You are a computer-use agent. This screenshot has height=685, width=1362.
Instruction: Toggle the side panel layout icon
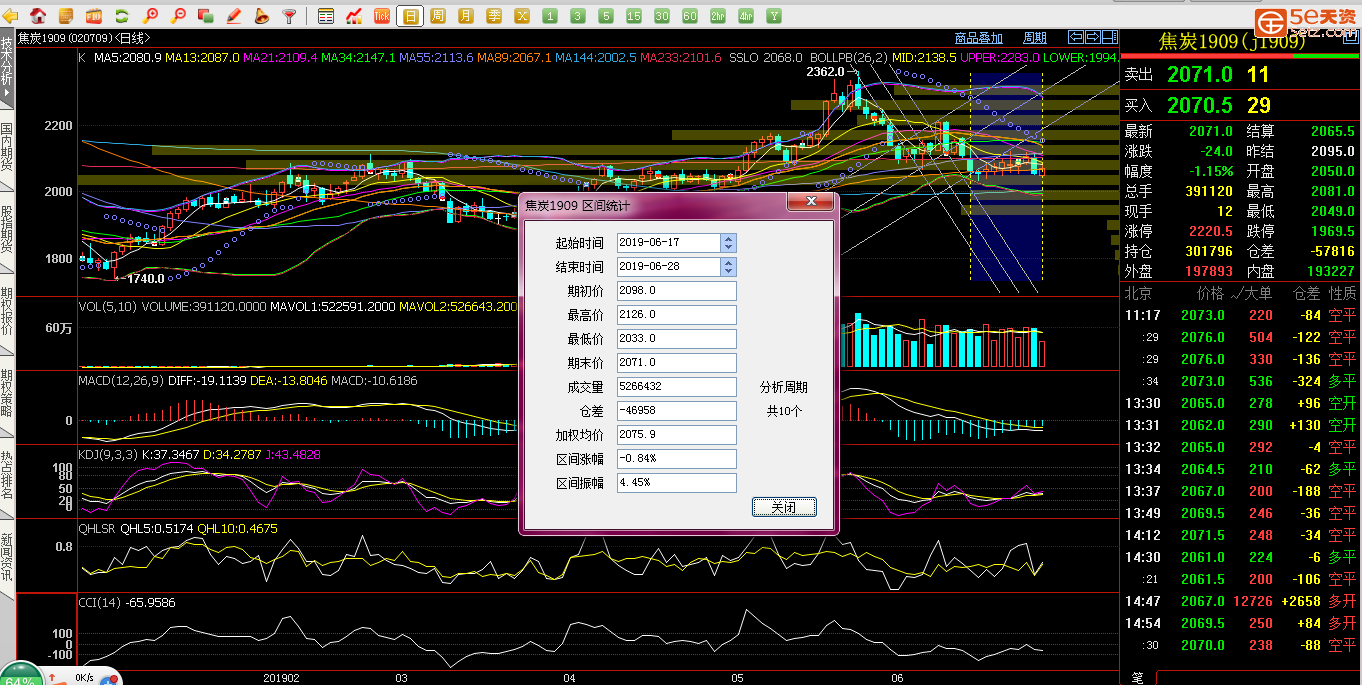[1108, 37]
